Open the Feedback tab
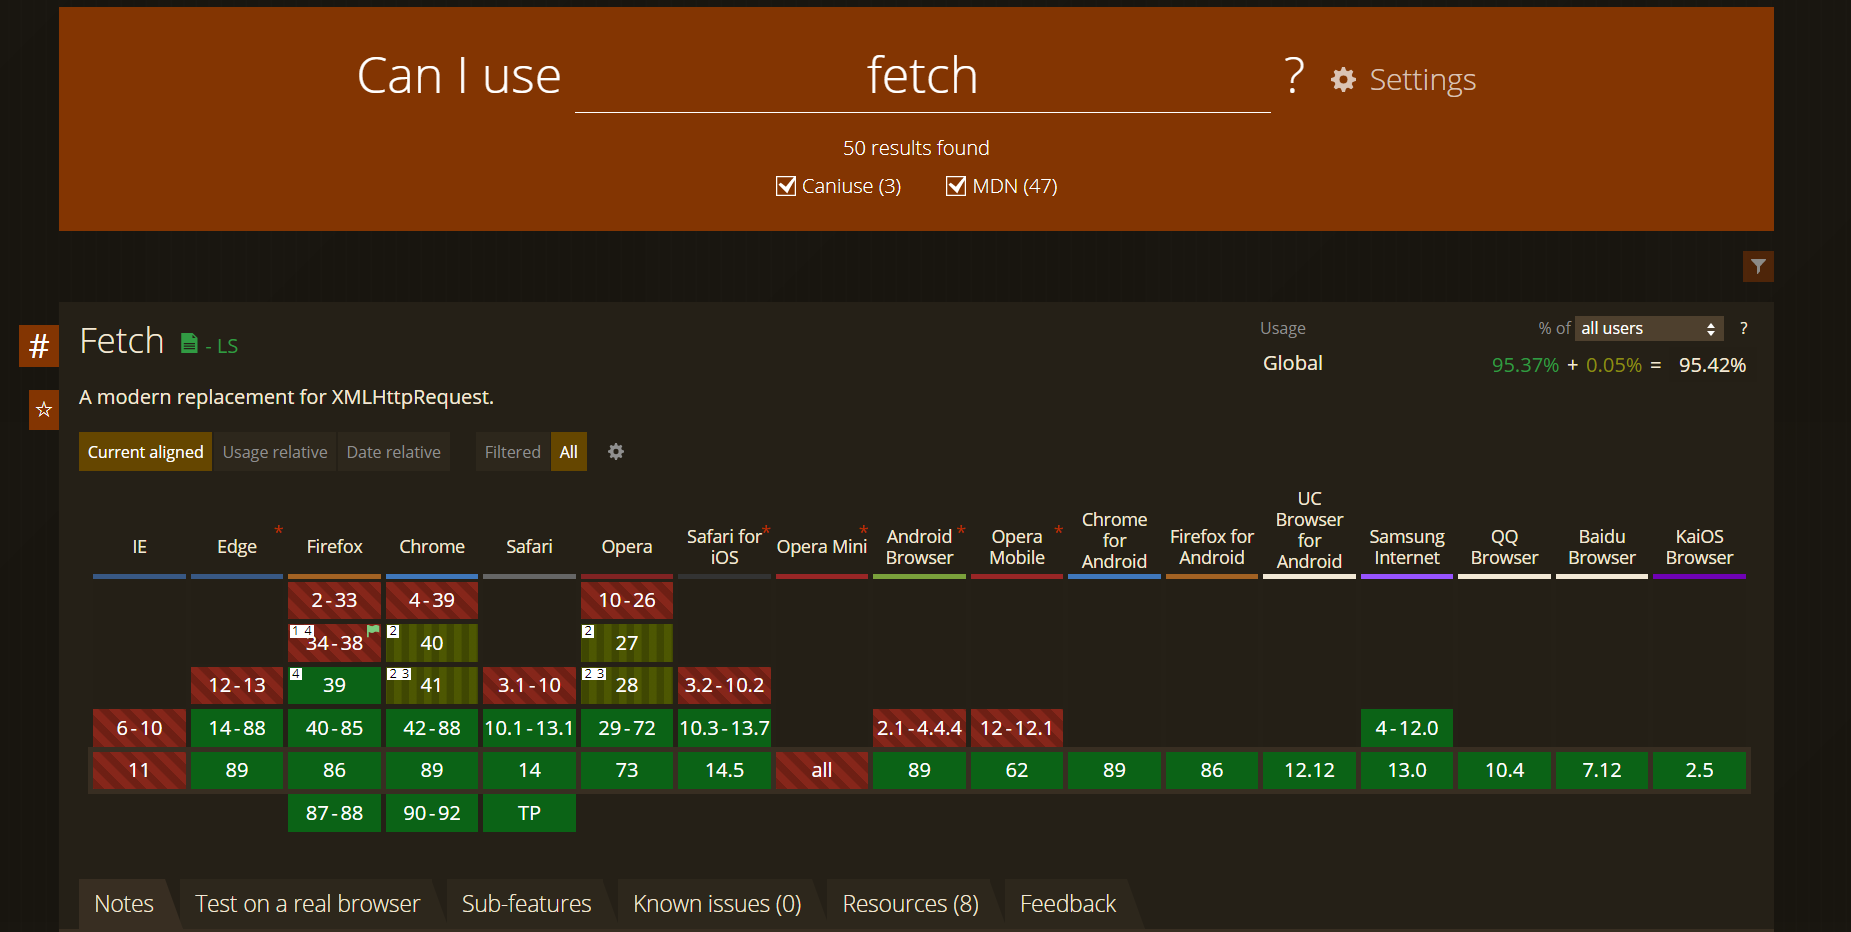1851x932 pixels. click(1068, 904)
